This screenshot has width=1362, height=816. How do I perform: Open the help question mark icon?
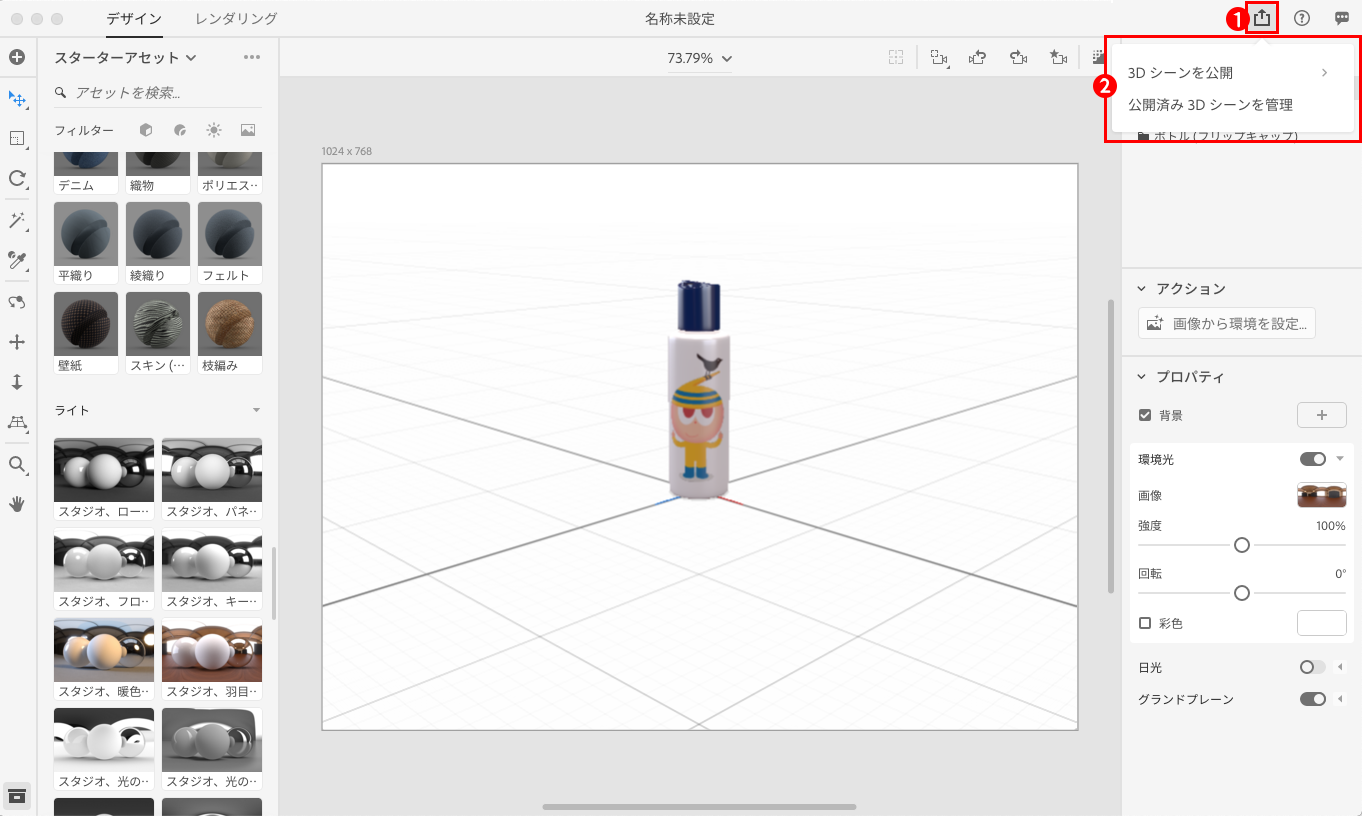point(1302,18)
